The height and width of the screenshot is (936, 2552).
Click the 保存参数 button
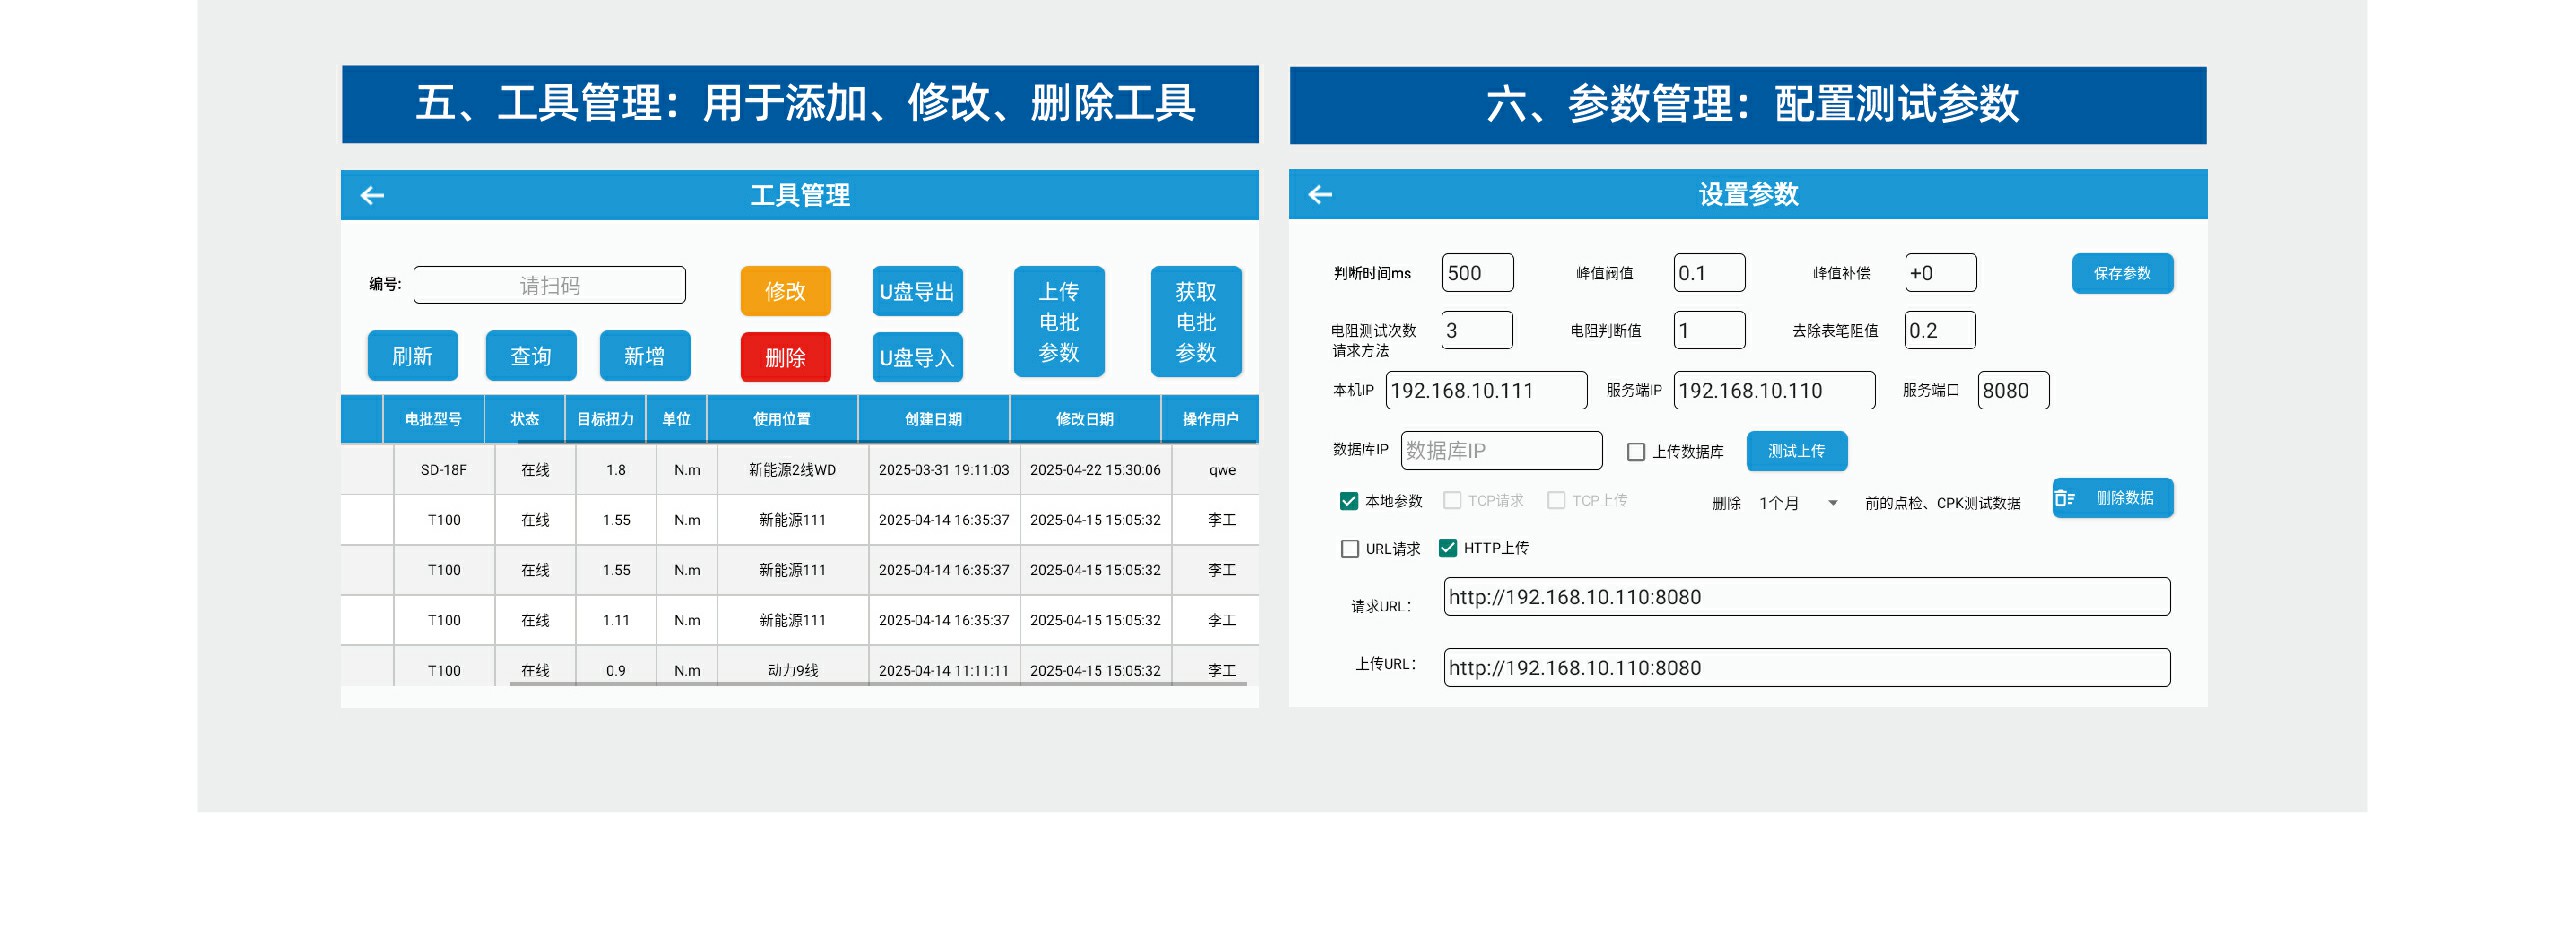pos(2122,273)
